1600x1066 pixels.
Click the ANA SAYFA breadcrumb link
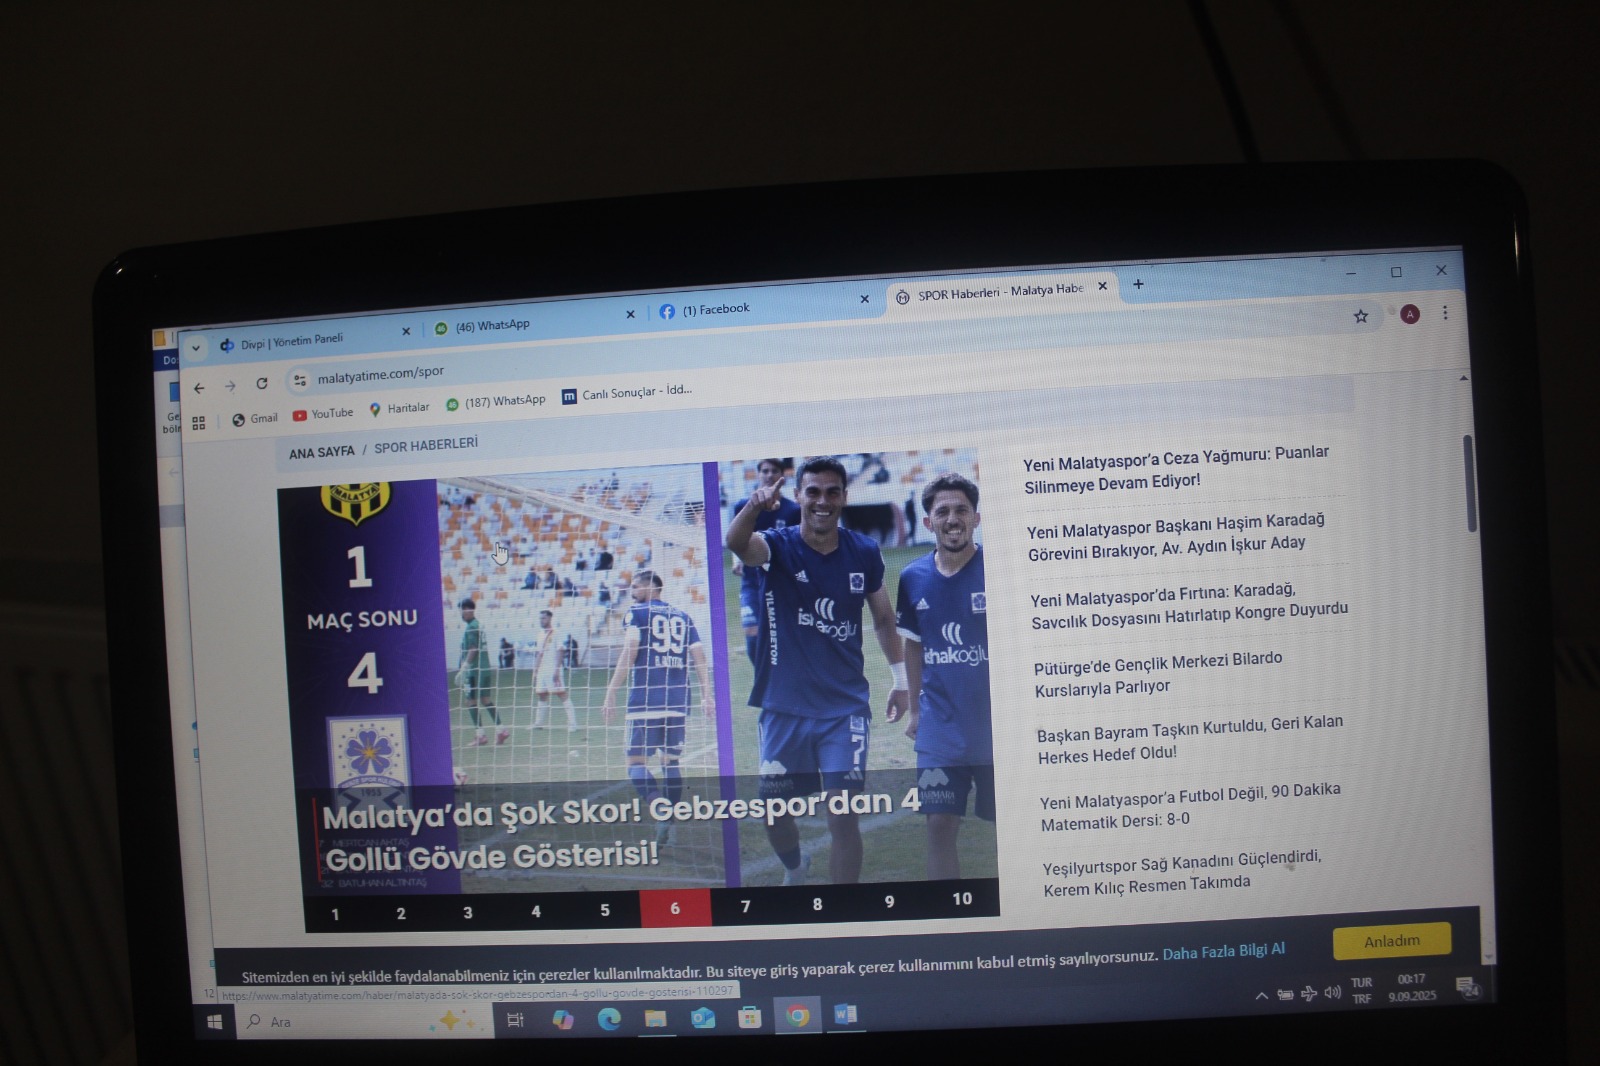click(x=321, y=453)
